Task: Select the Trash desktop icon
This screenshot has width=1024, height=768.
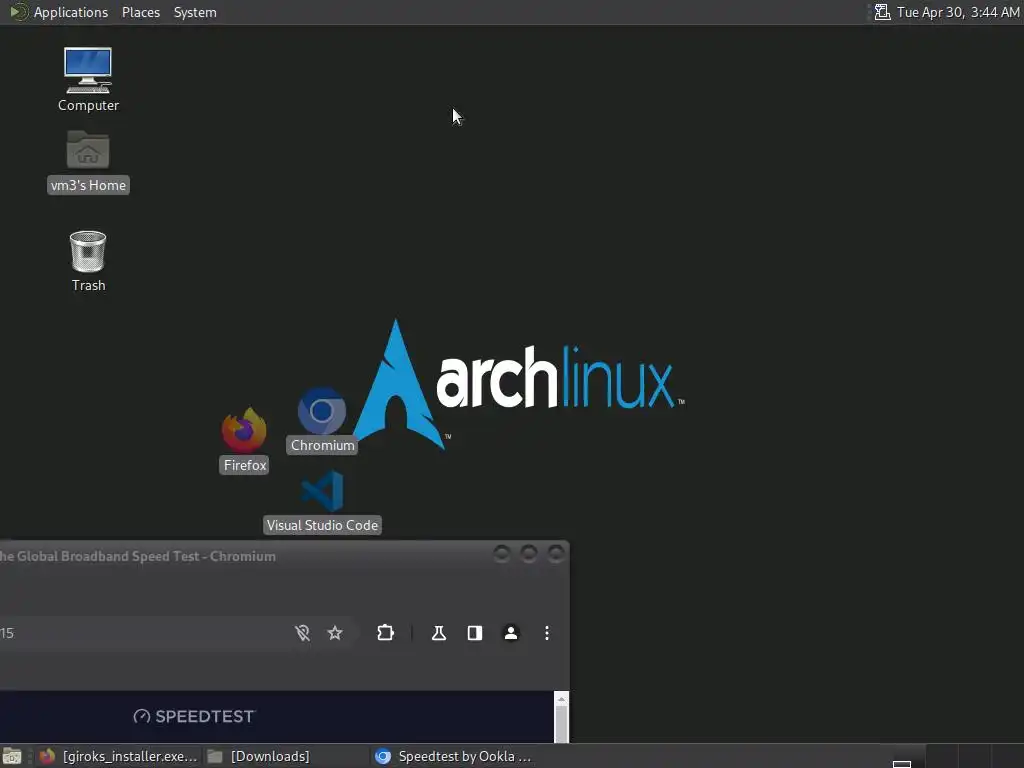Action: [x=88, y=261]
